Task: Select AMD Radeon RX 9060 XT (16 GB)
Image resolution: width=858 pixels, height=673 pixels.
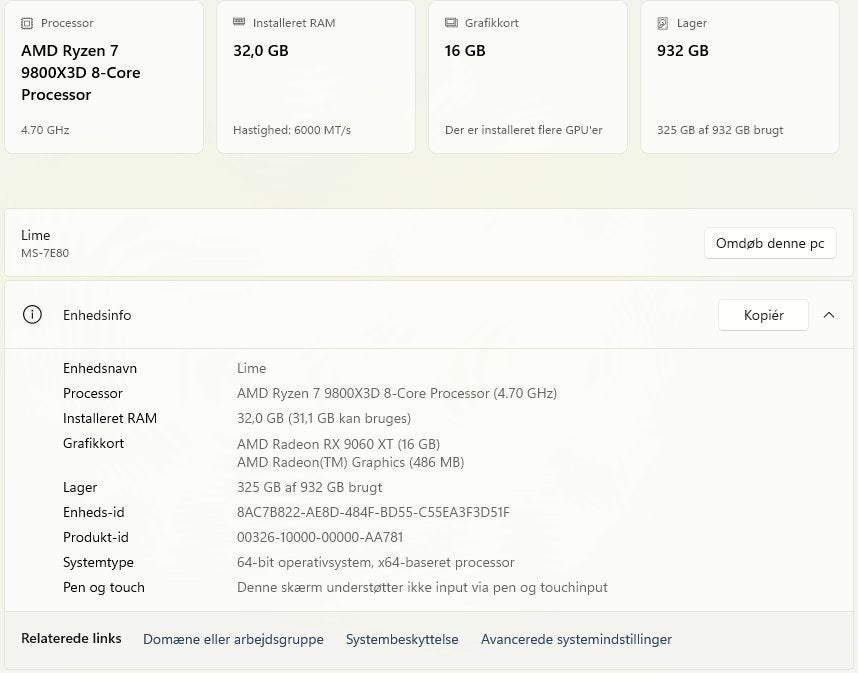Action: (x=338, y=444)
